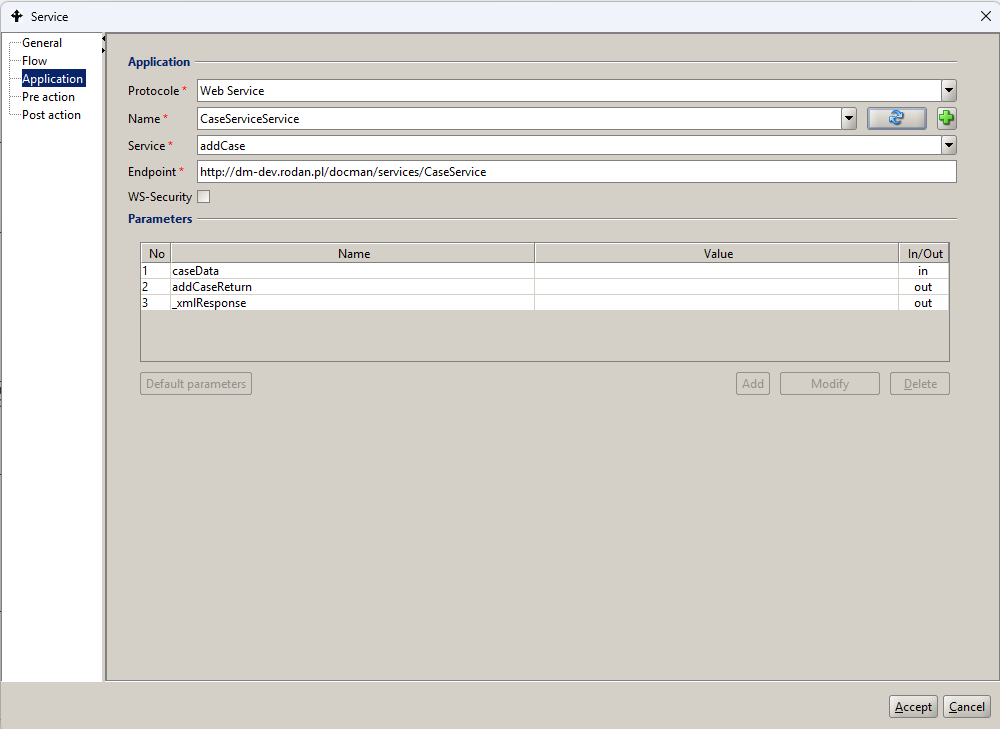The width and height of the screenshot is (1000, 729).
Task: Go to the Post action section
Action: click(51, 115)
